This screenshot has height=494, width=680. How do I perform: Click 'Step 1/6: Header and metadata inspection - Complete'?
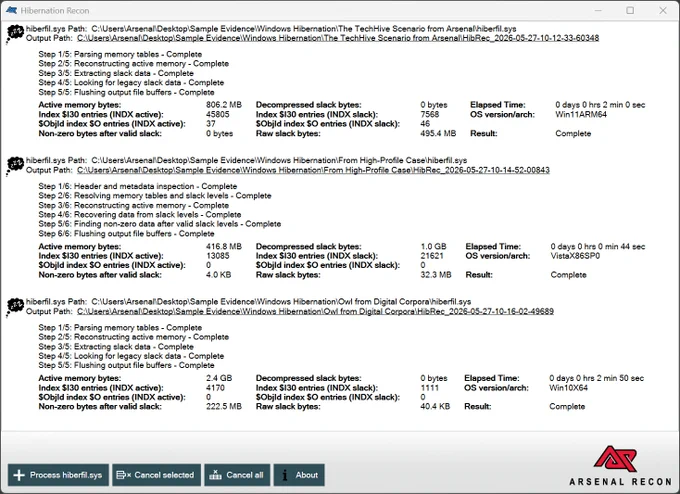pyautogui.click(x=137, y=186)
